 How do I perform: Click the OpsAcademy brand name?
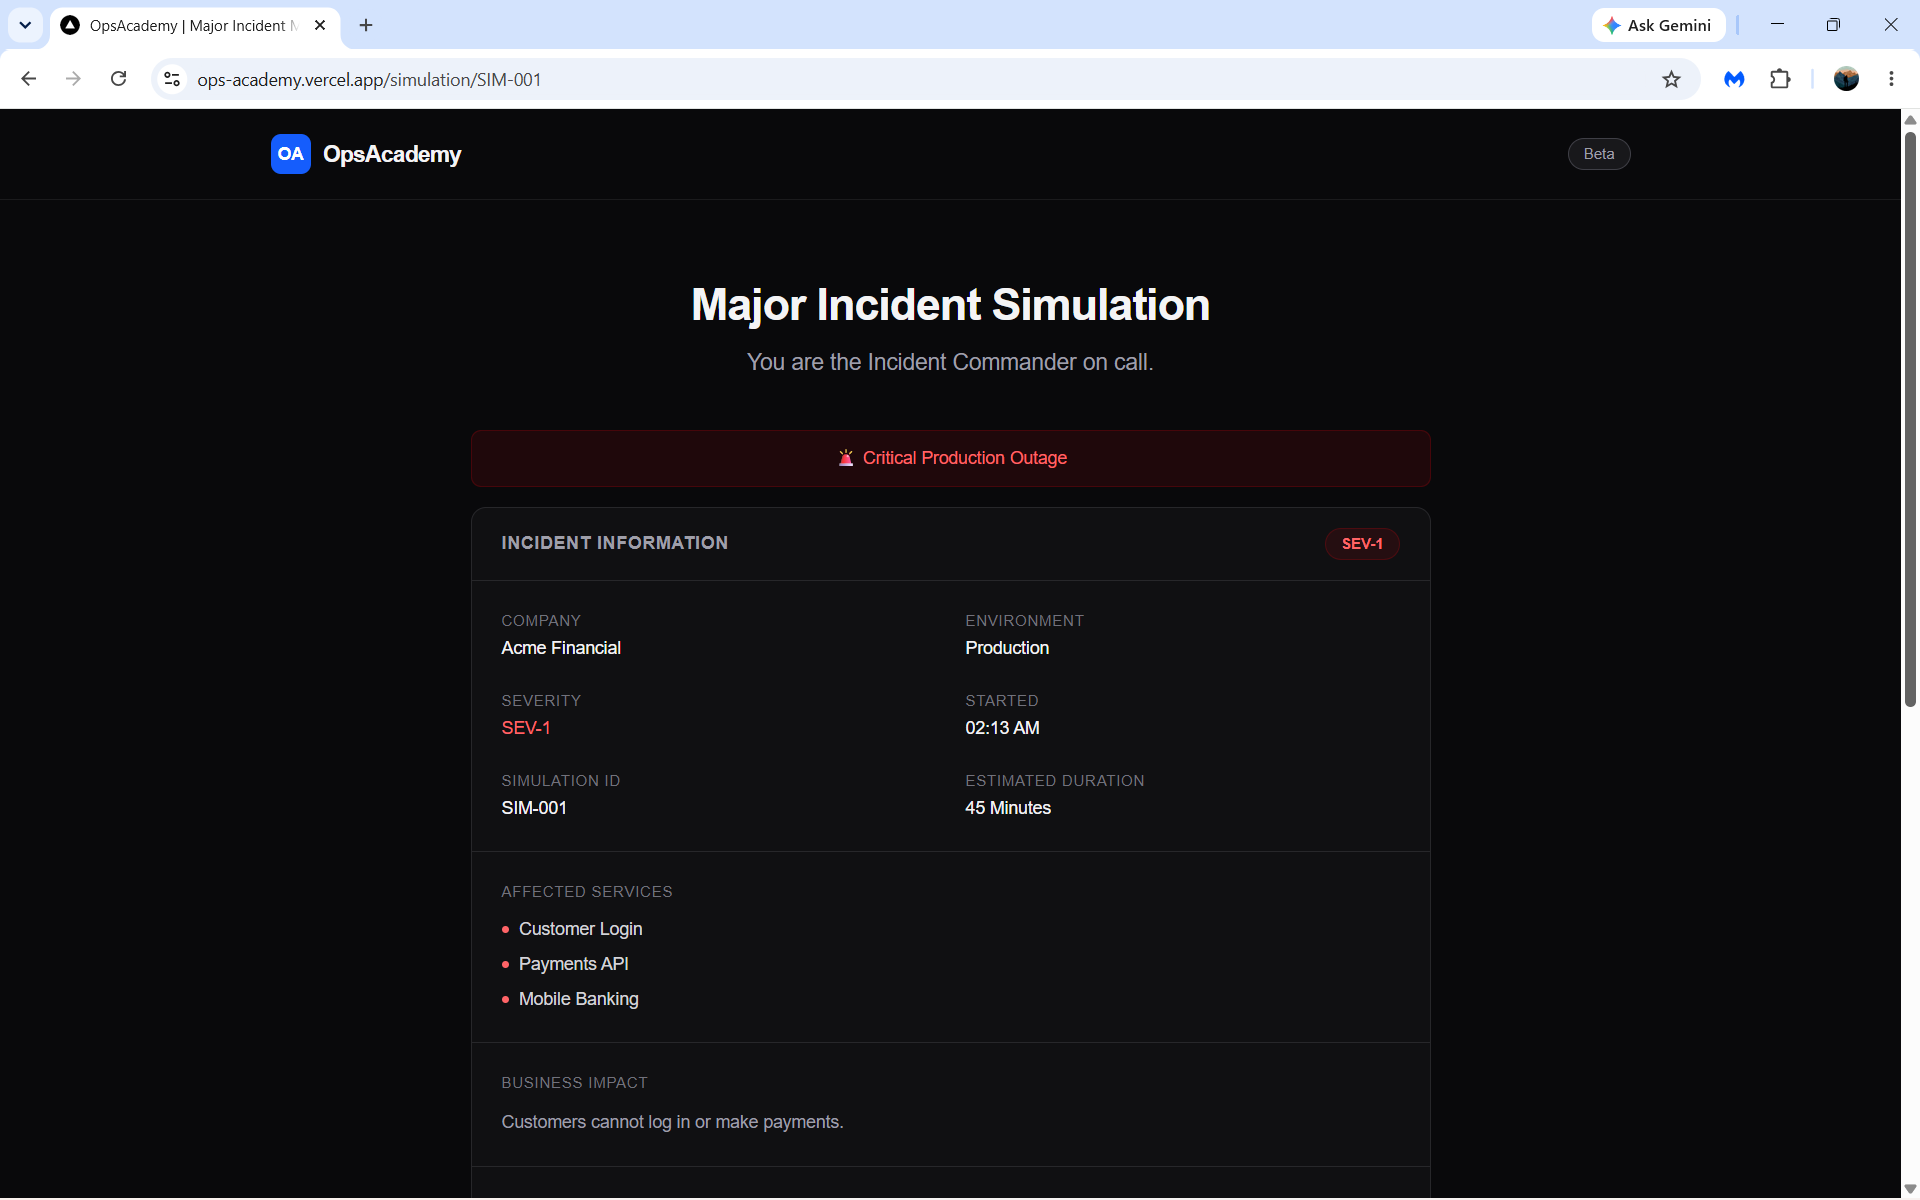click(392, 154)
